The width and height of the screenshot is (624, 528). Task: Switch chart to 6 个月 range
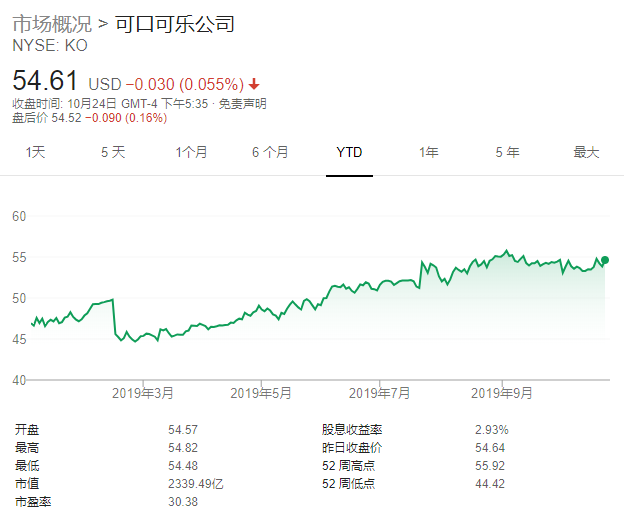click(x=270, y=152)
